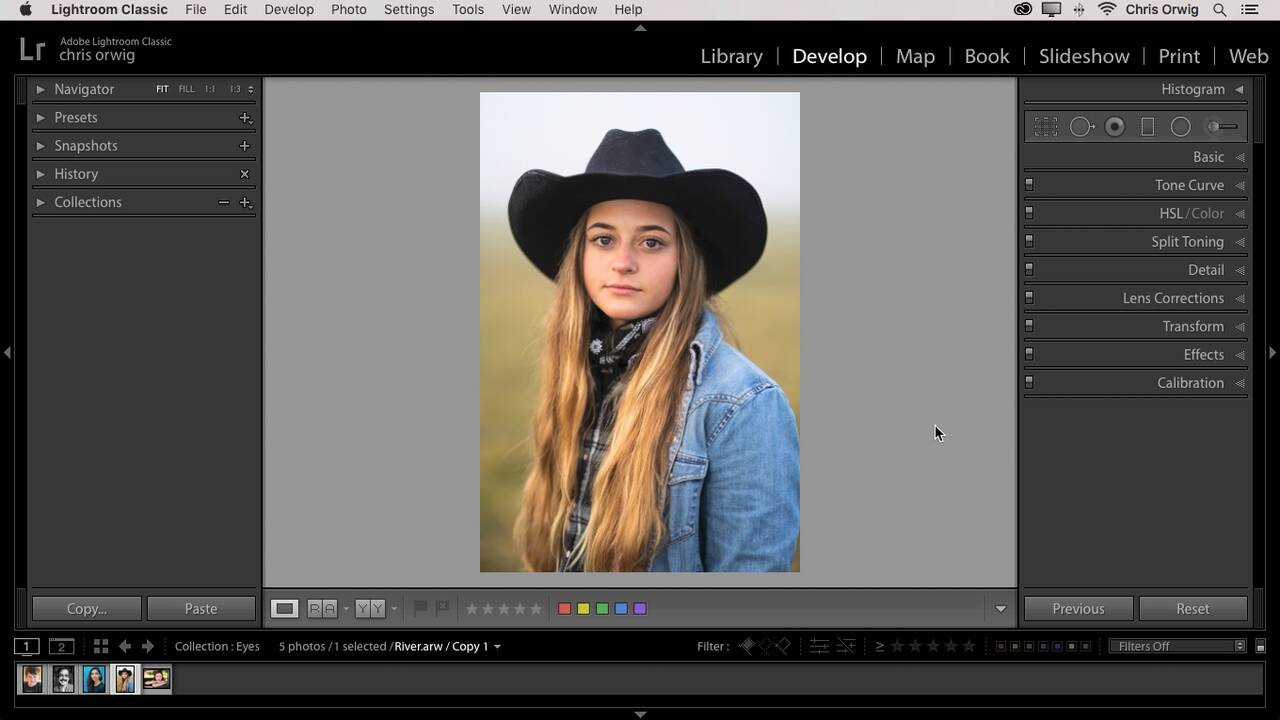Click the Copy... button
1280x720 pixels.
(86, 608)
